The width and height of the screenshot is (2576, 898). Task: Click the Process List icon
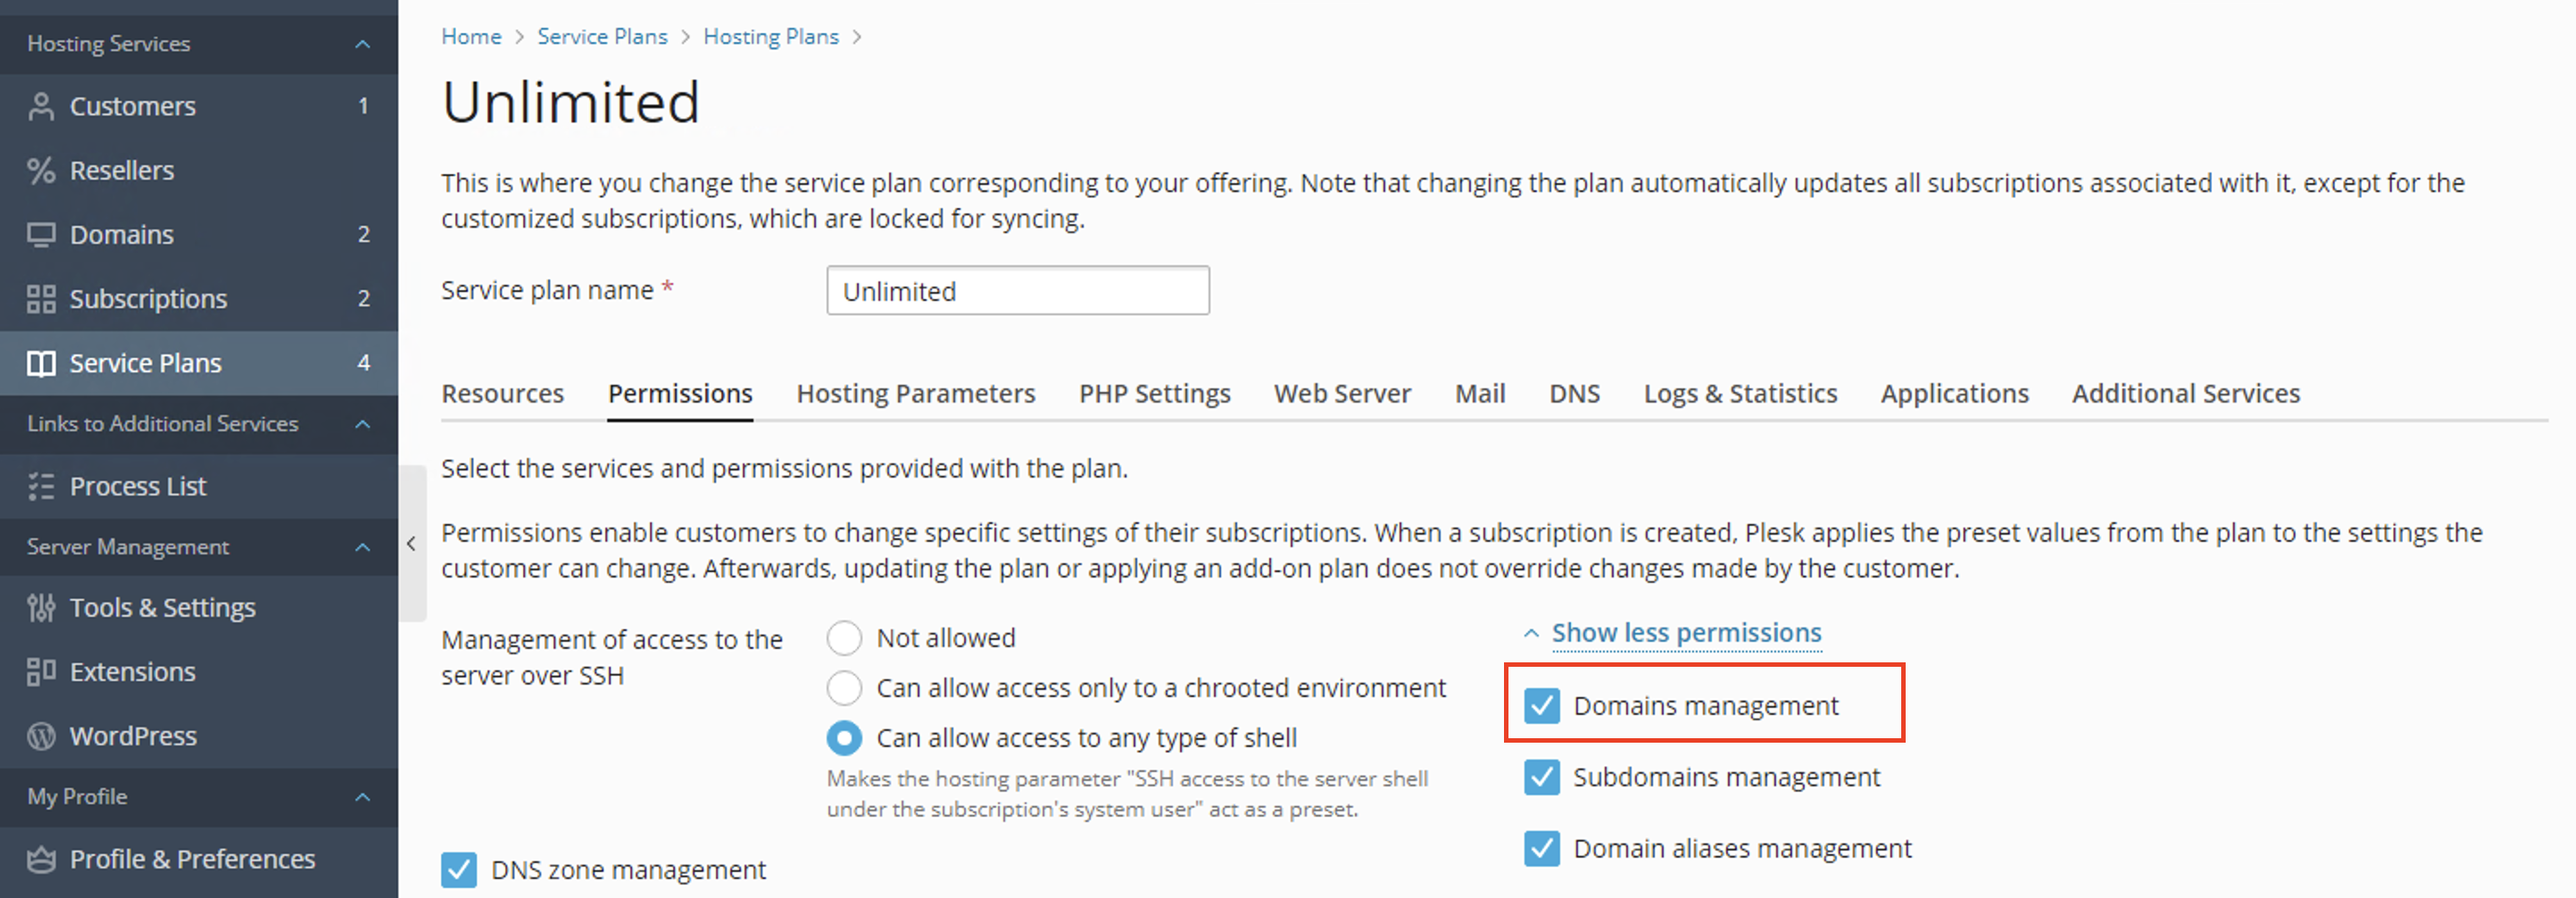(41, 487)
